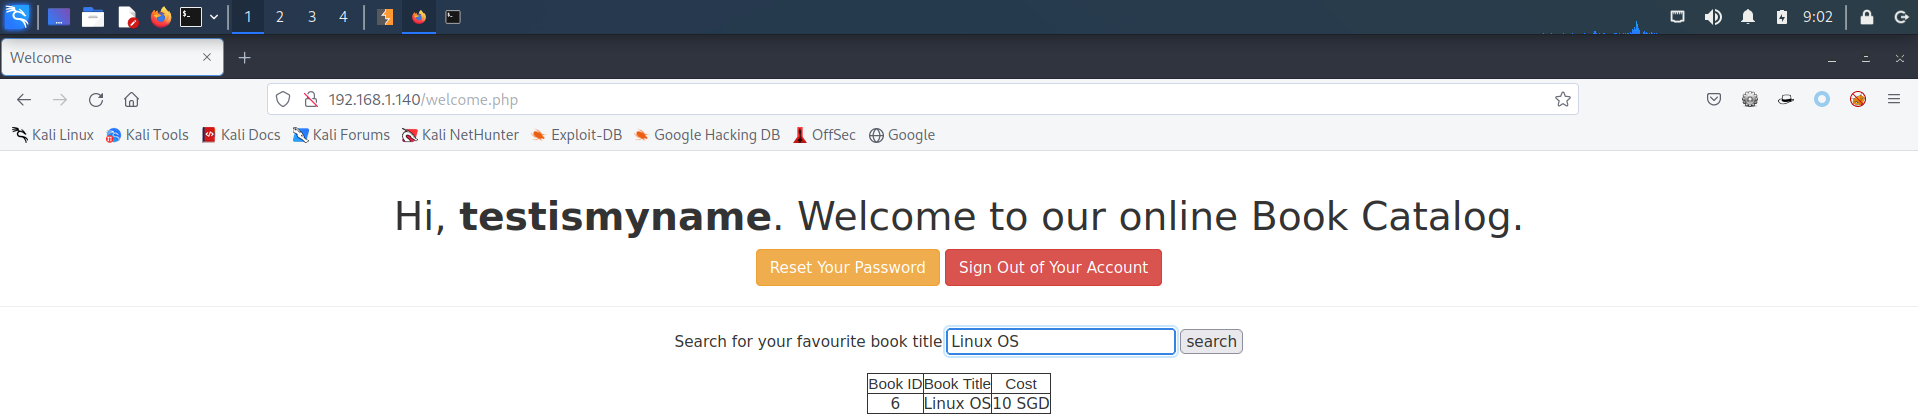
Task: Click the book title search field
Action: [1060, 342]
